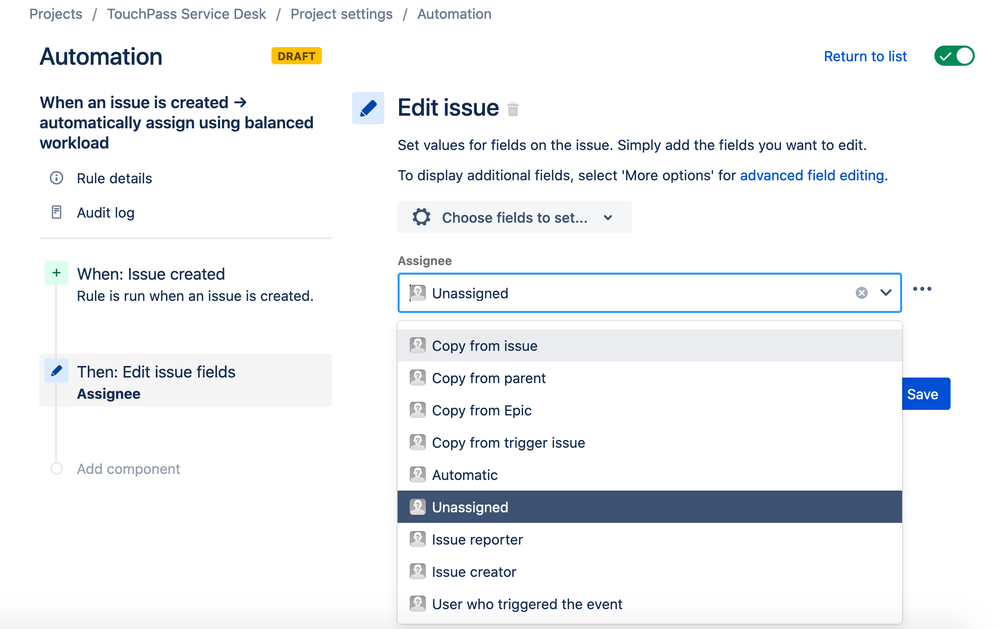
Task: Click the trash icon beside Edit issue
Action: pyautogui.click(x=513, y=109)
